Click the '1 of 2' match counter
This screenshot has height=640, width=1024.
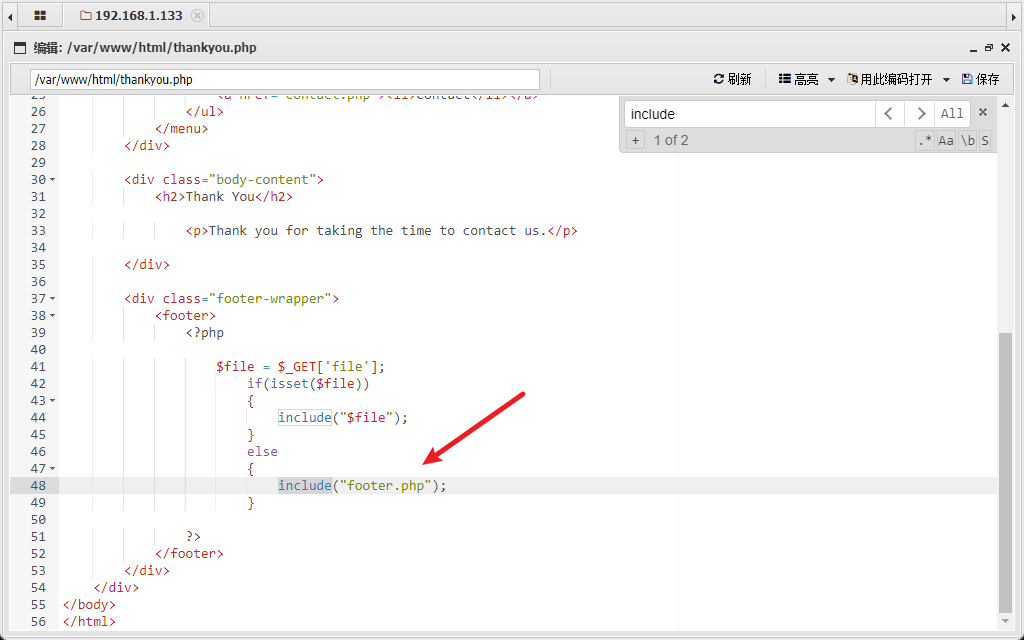(671, 140)
